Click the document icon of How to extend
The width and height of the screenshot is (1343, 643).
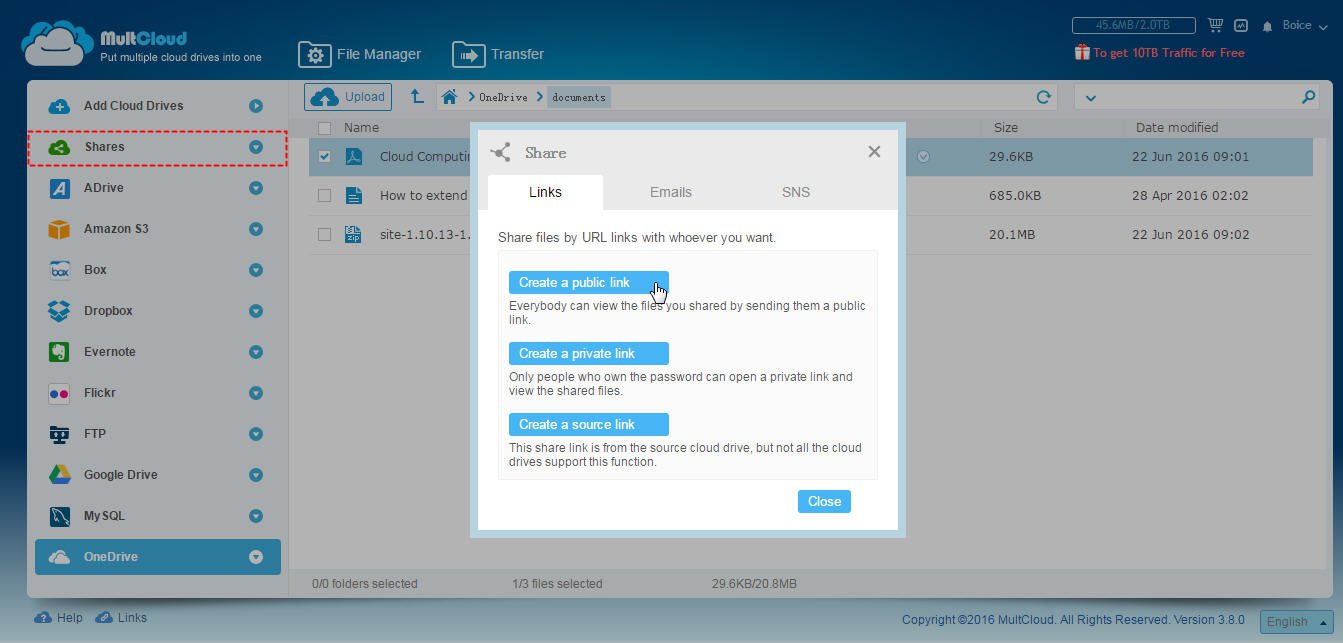[353, 195]
